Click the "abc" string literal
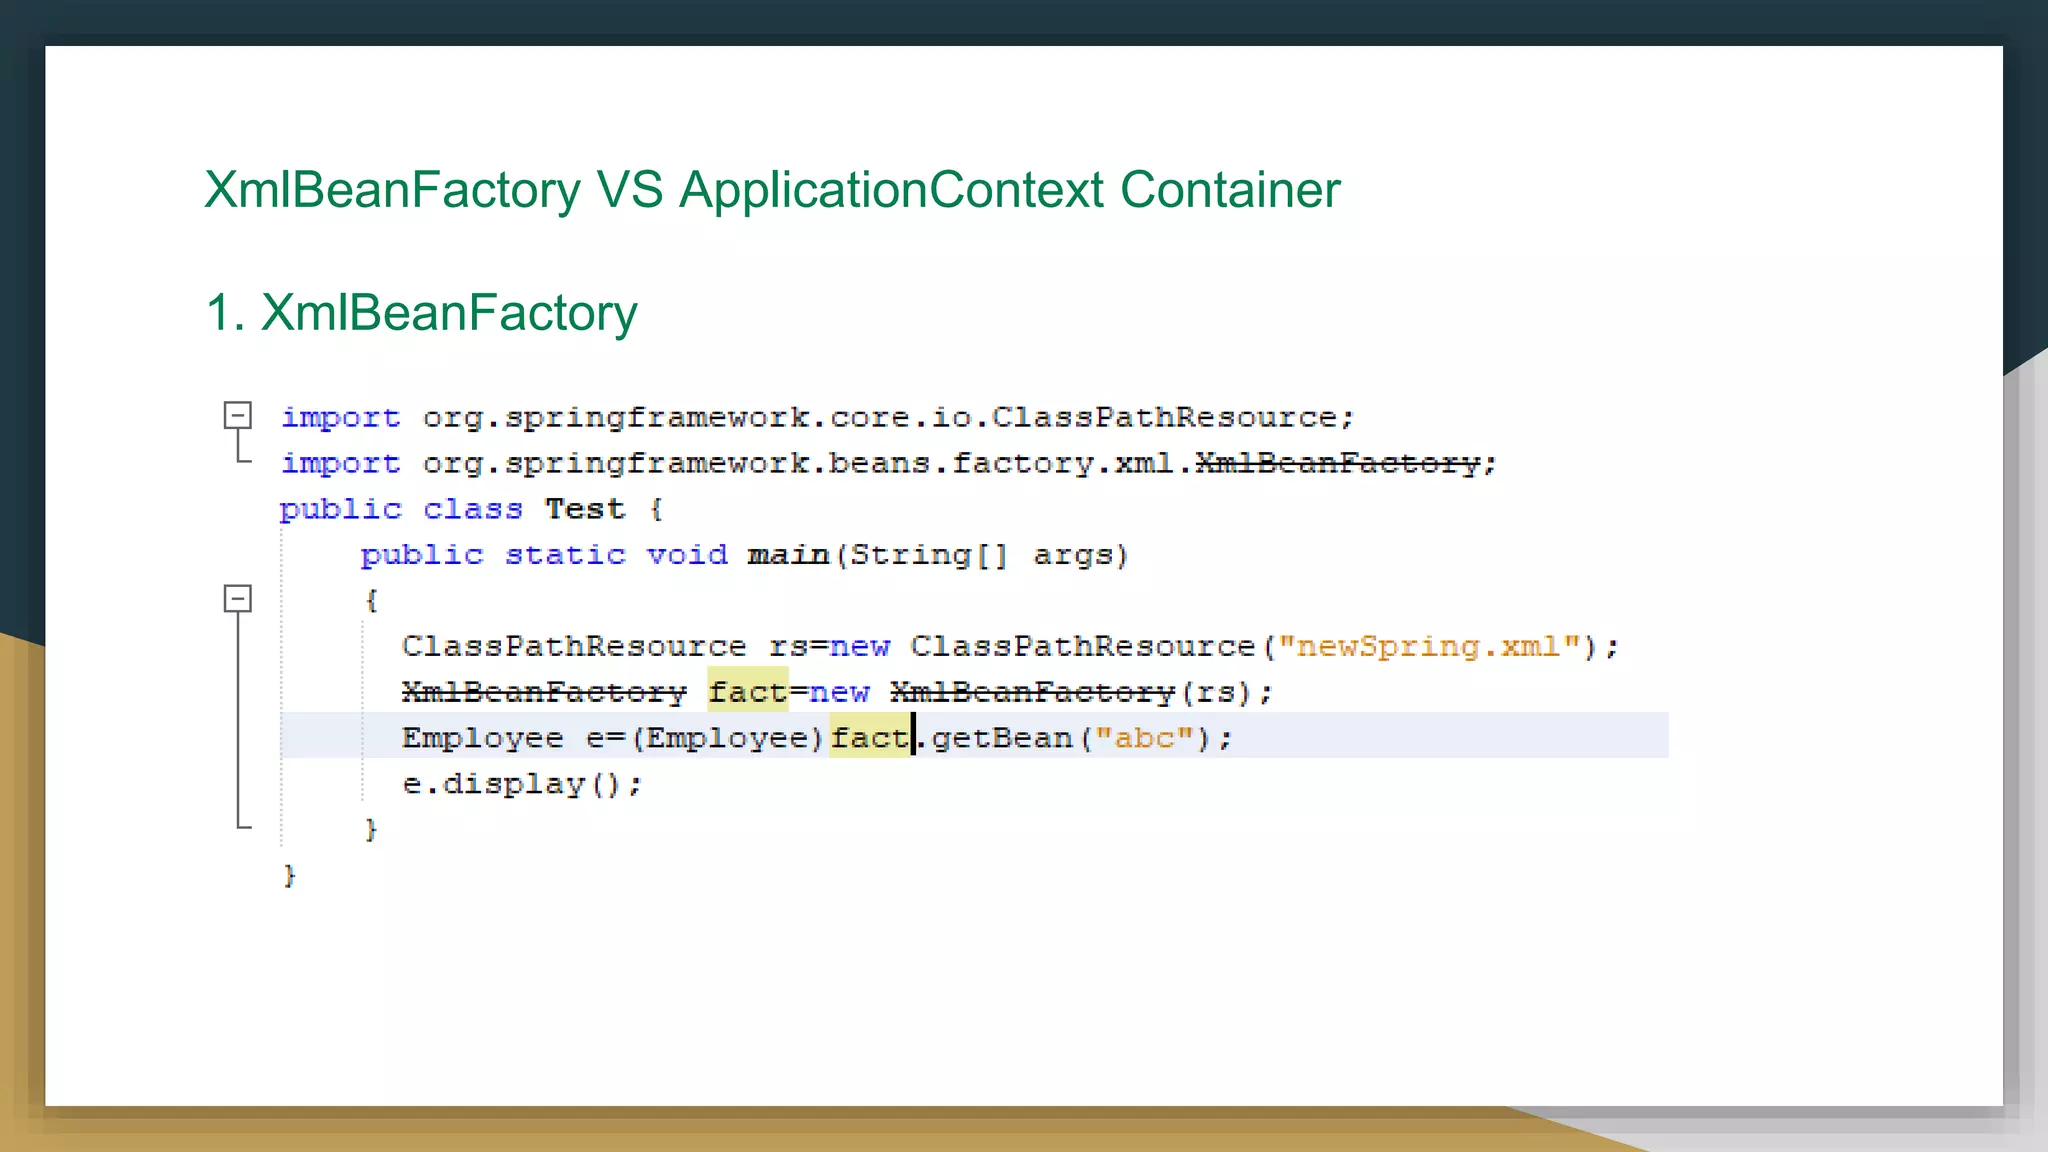Screen dimensions: 2048x1152 point(1144,738)
